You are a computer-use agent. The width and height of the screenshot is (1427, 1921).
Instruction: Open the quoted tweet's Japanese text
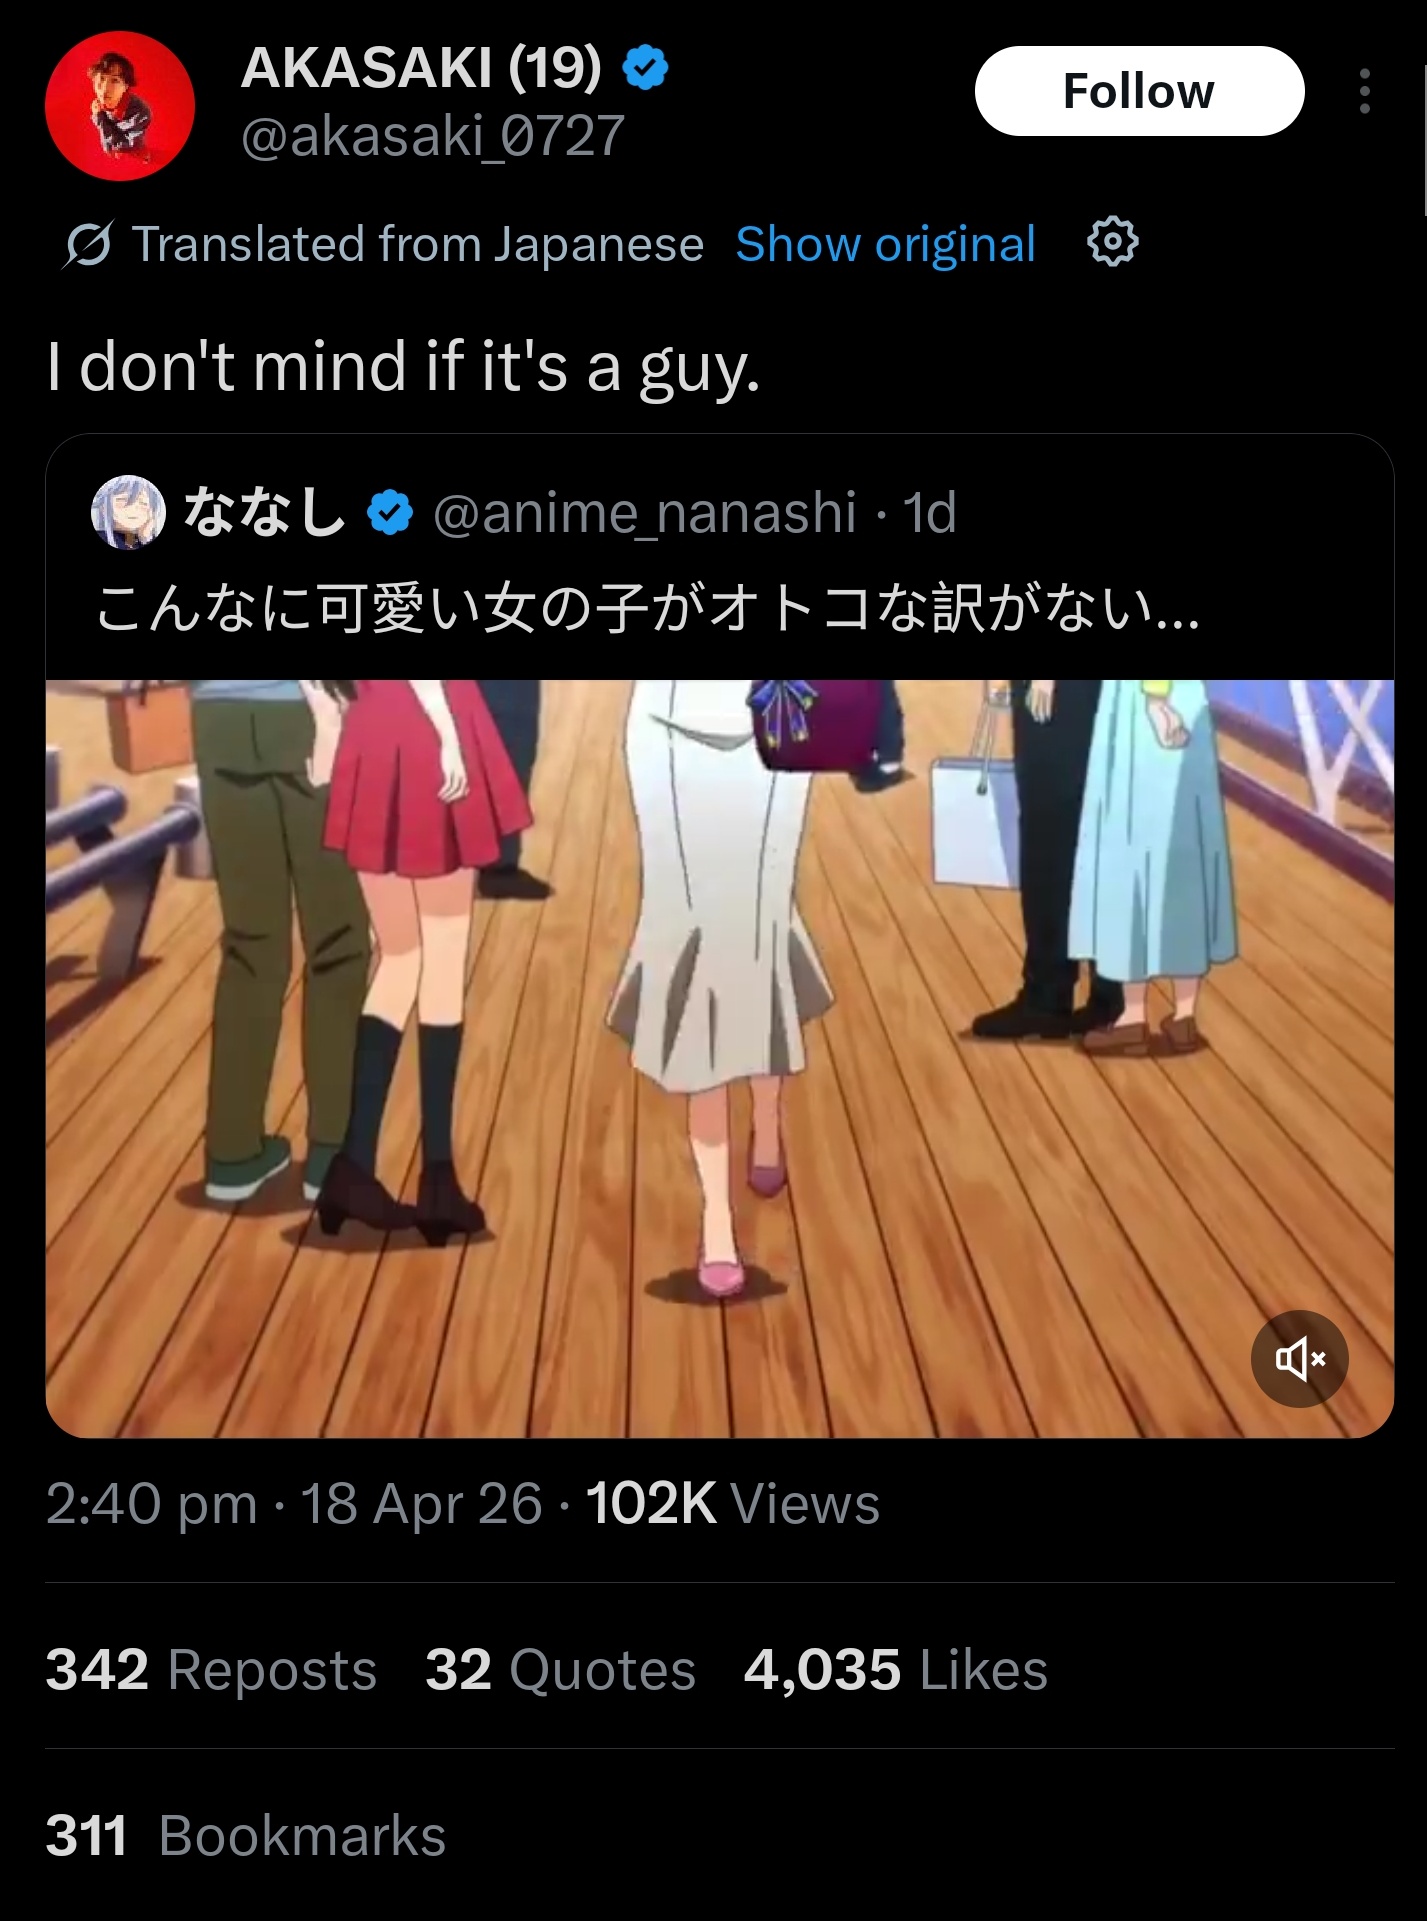pyautogui.click(x=647, y=608)
